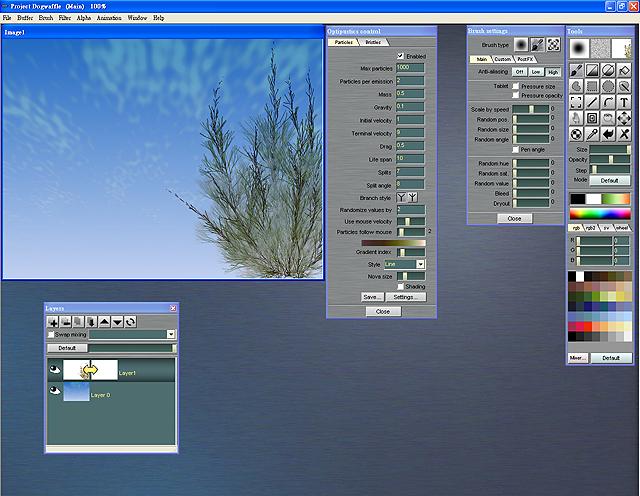640x496 pixels.
Task: Select the Move tool with four arrows
Action: click(623, 118)
